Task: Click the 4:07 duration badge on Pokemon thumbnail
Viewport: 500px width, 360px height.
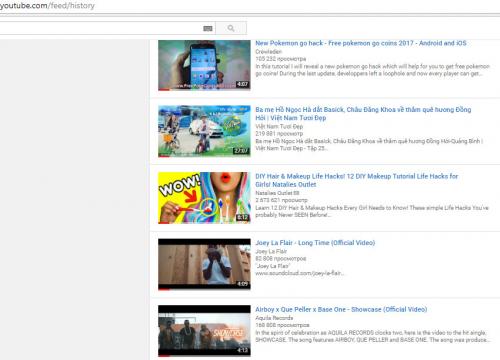Action: (242, 84)
